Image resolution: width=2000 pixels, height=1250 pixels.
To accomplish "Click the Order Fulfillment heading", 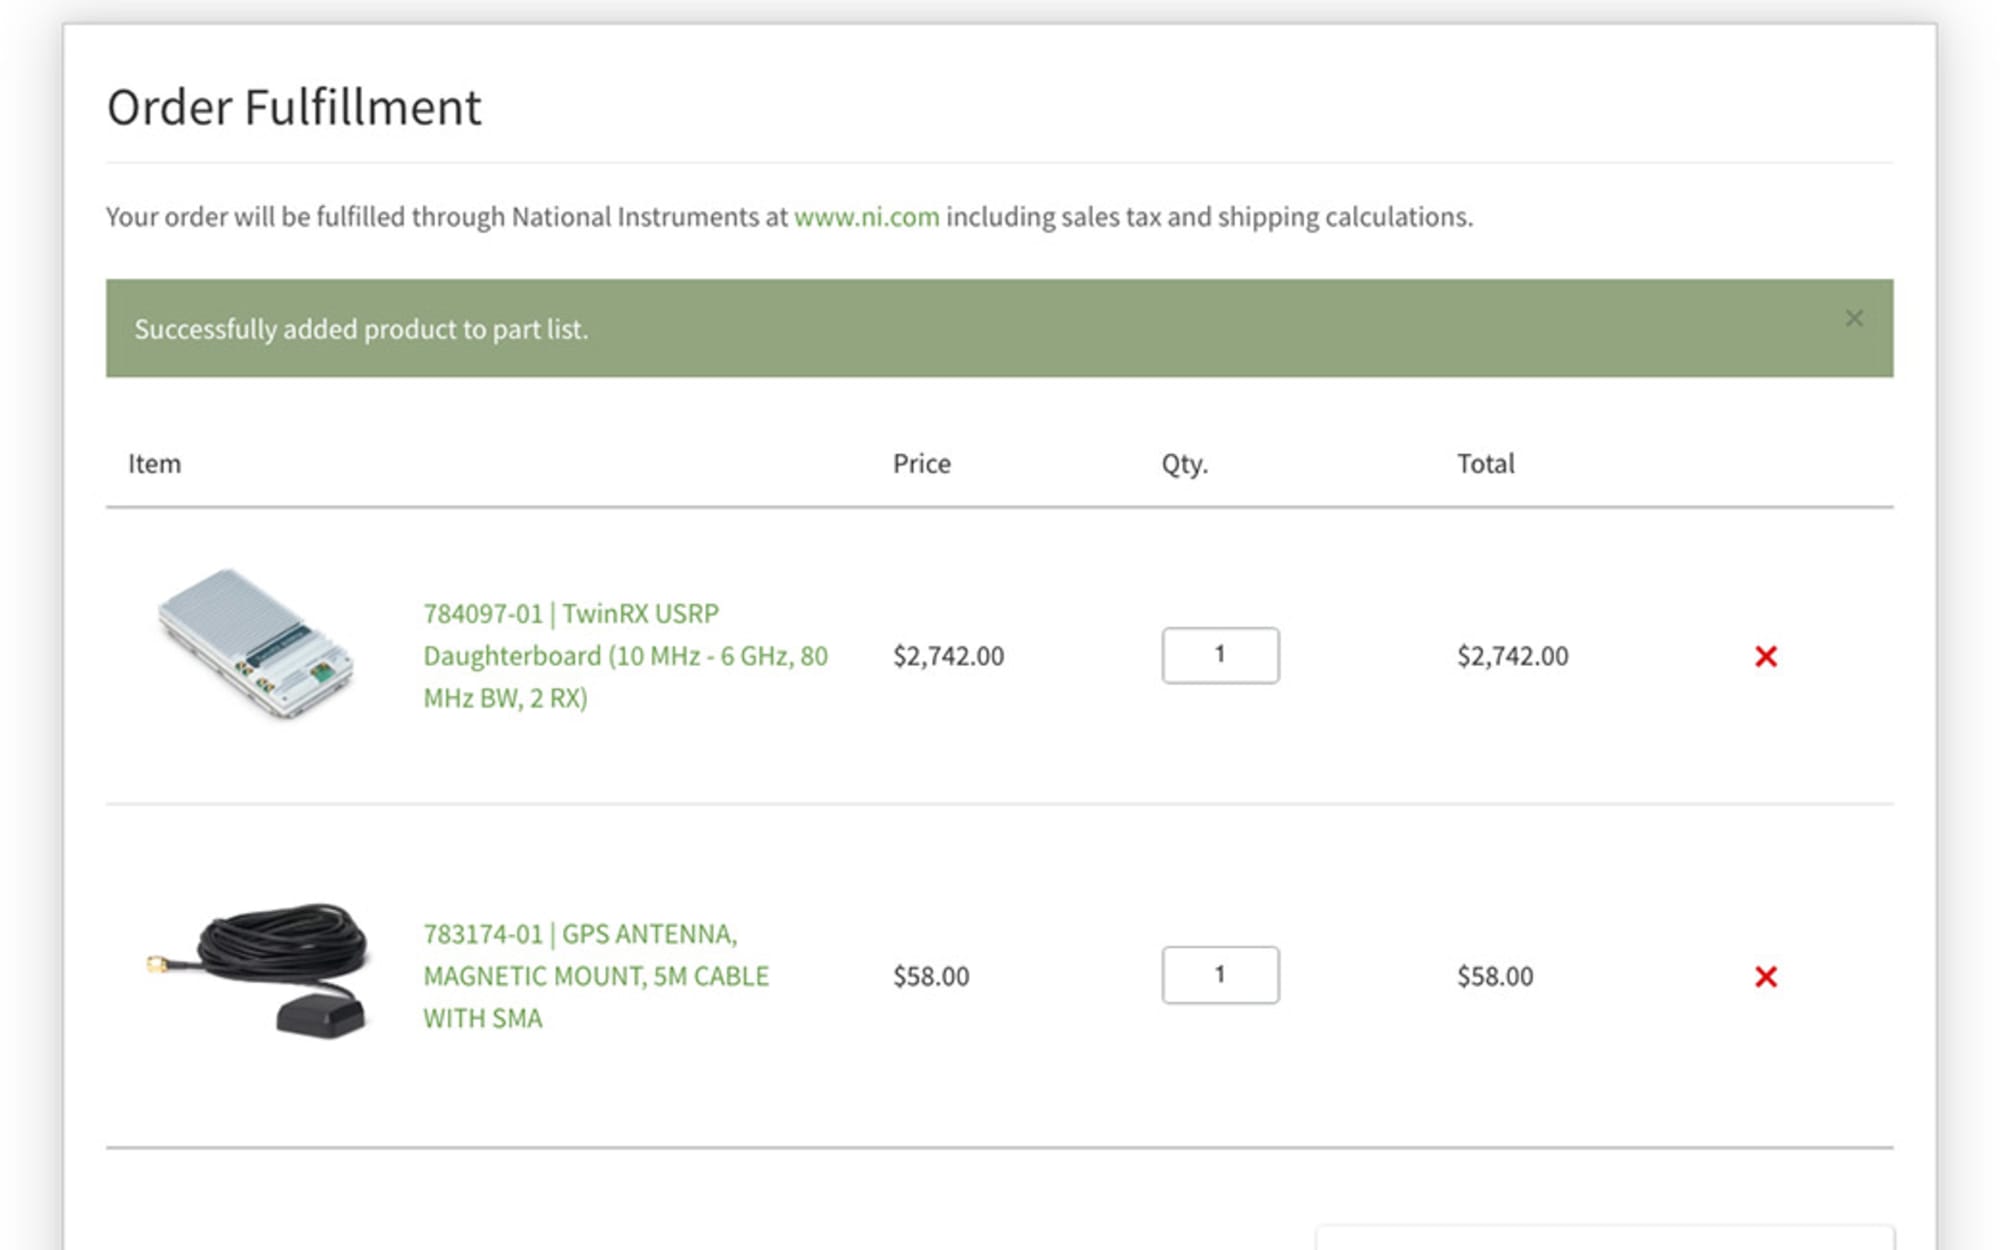I will tap(294, 107).
